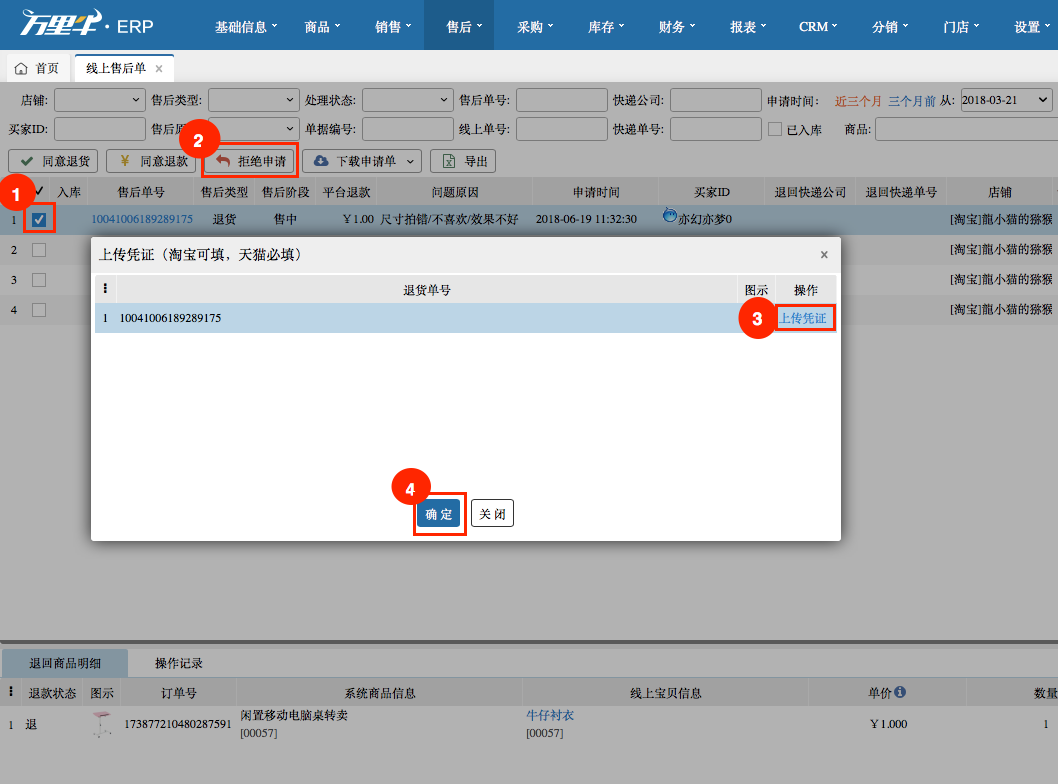Click the yen icon on 同意退款
Viewport: 1058px width, 784px height.
(x=124, y=161)
